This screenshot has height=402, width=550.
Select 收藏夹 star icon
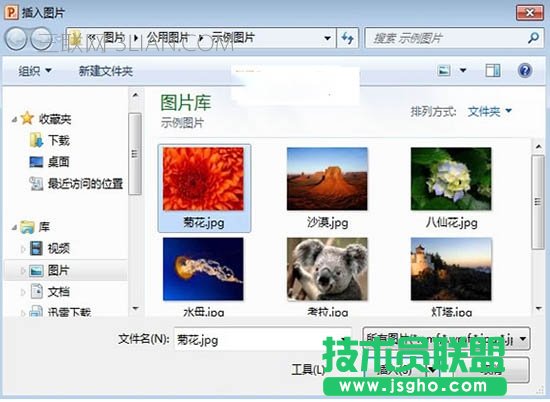tap(27, 118)
